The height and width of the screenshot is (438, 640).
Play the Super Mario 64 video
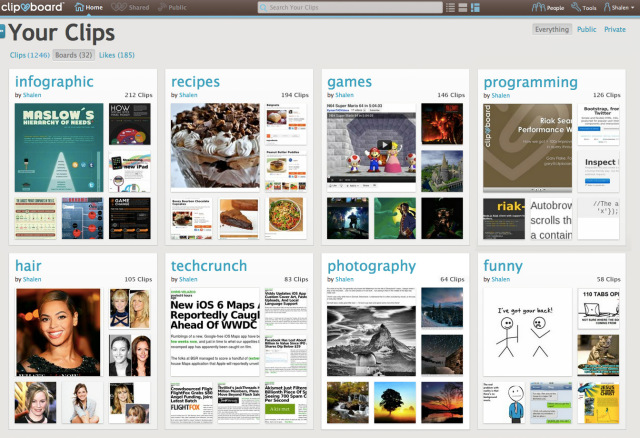(384, 145)
